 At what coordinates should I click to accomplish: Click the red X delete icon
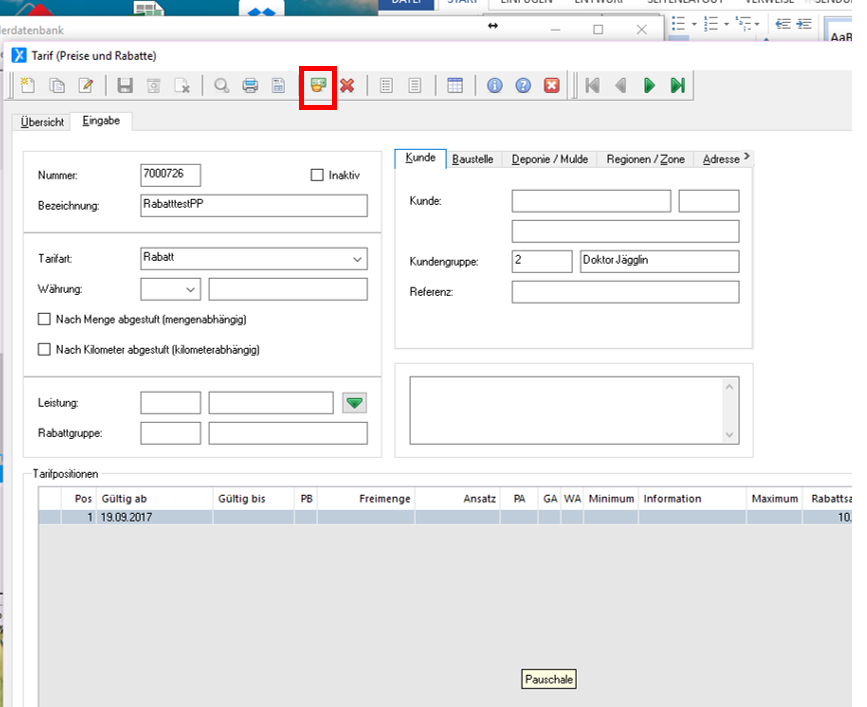point(347,86)
